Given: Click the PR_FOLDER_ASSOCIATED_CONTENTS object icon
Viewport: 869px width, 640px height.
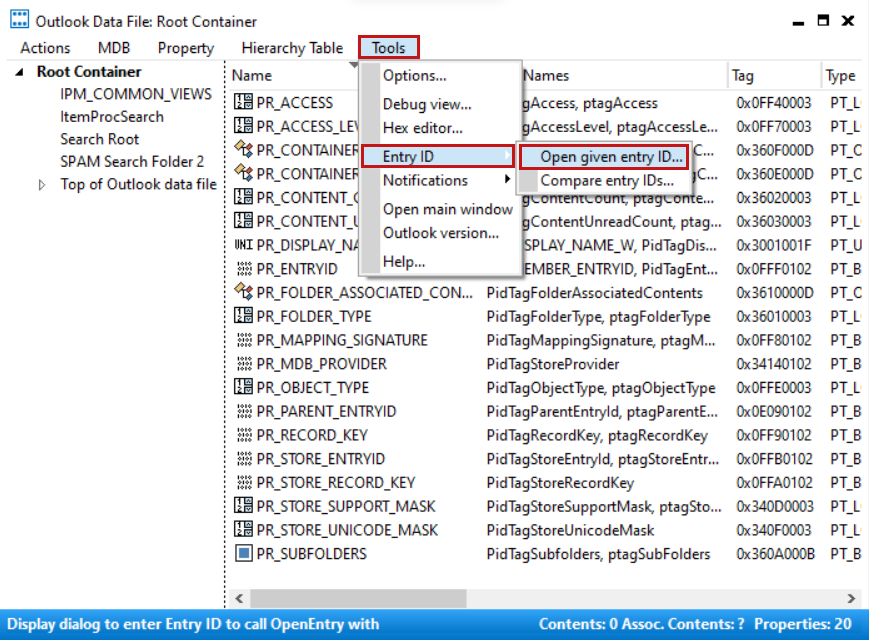Looking at the screenshot, I should click(243, 291).
